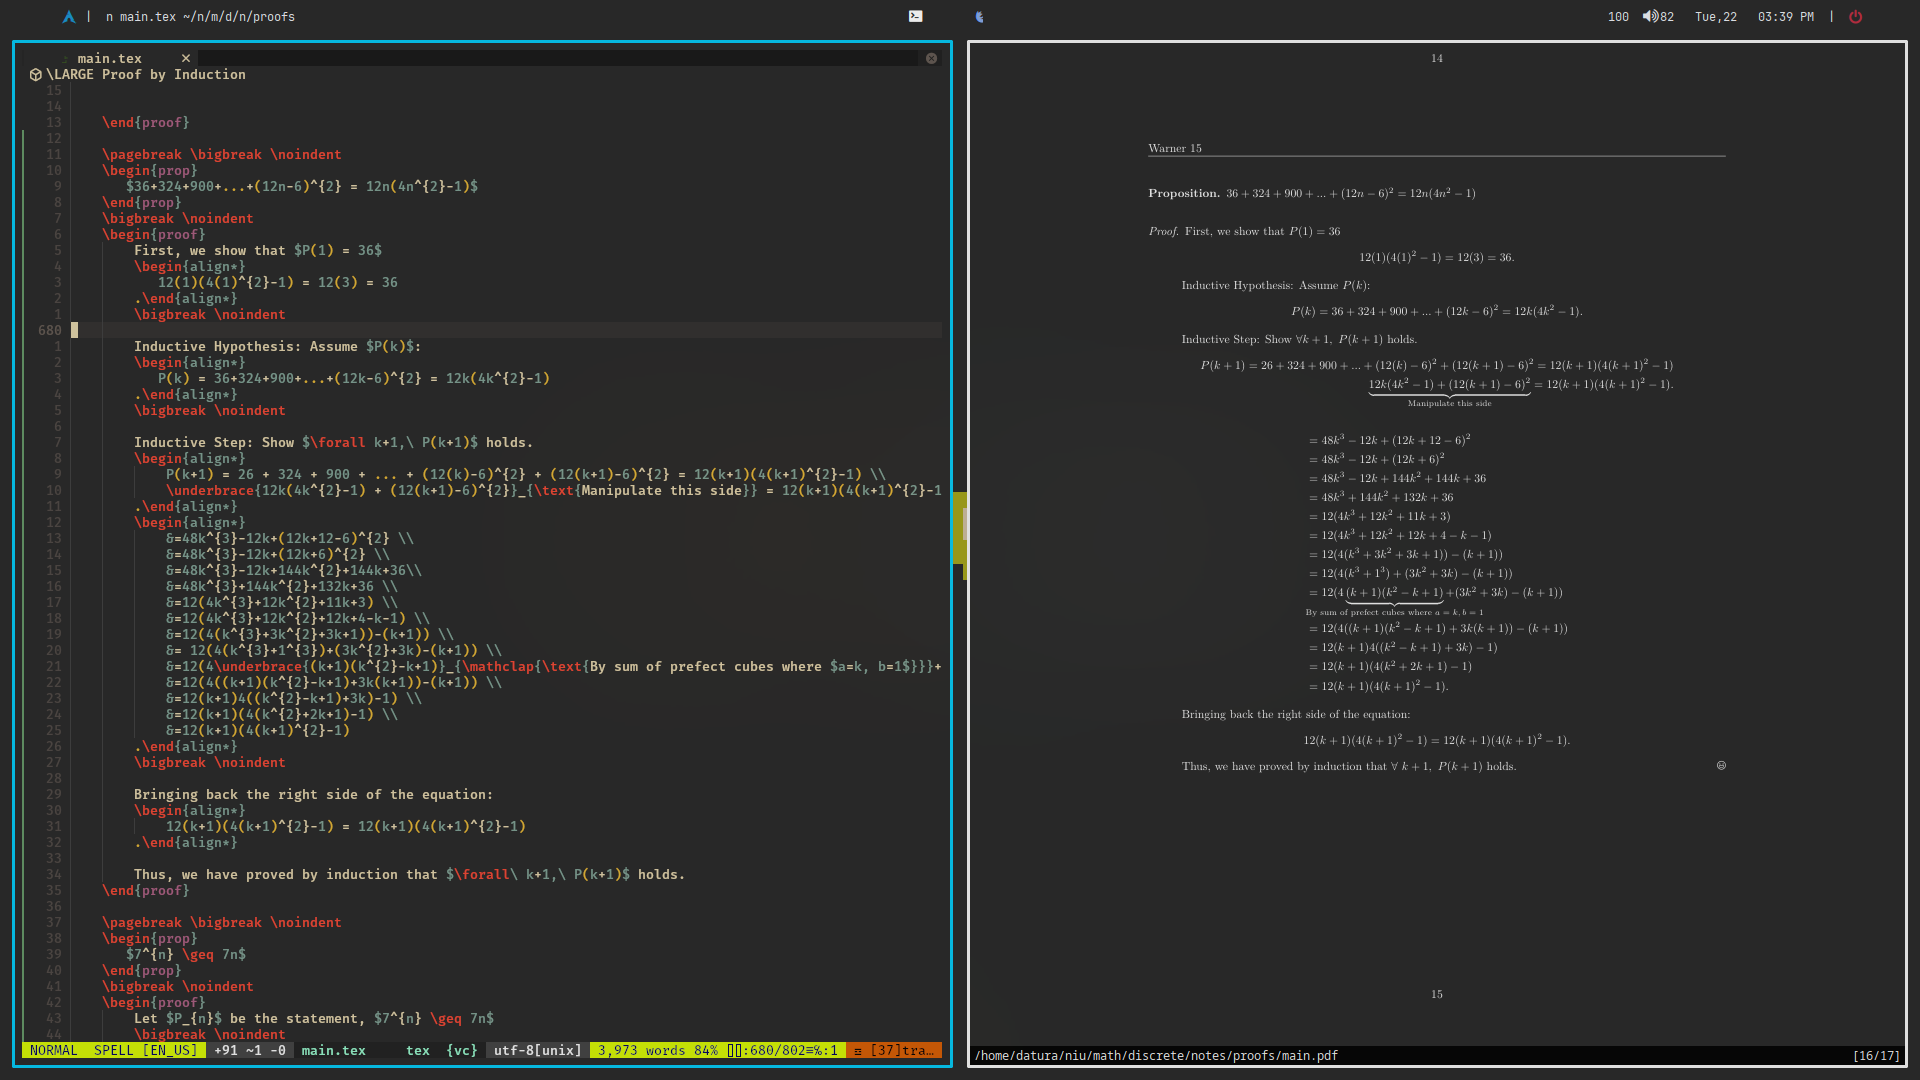The image size is (1920, 1080).
Task: Open the terminal icon in top bar
Action: pos(915,16)
